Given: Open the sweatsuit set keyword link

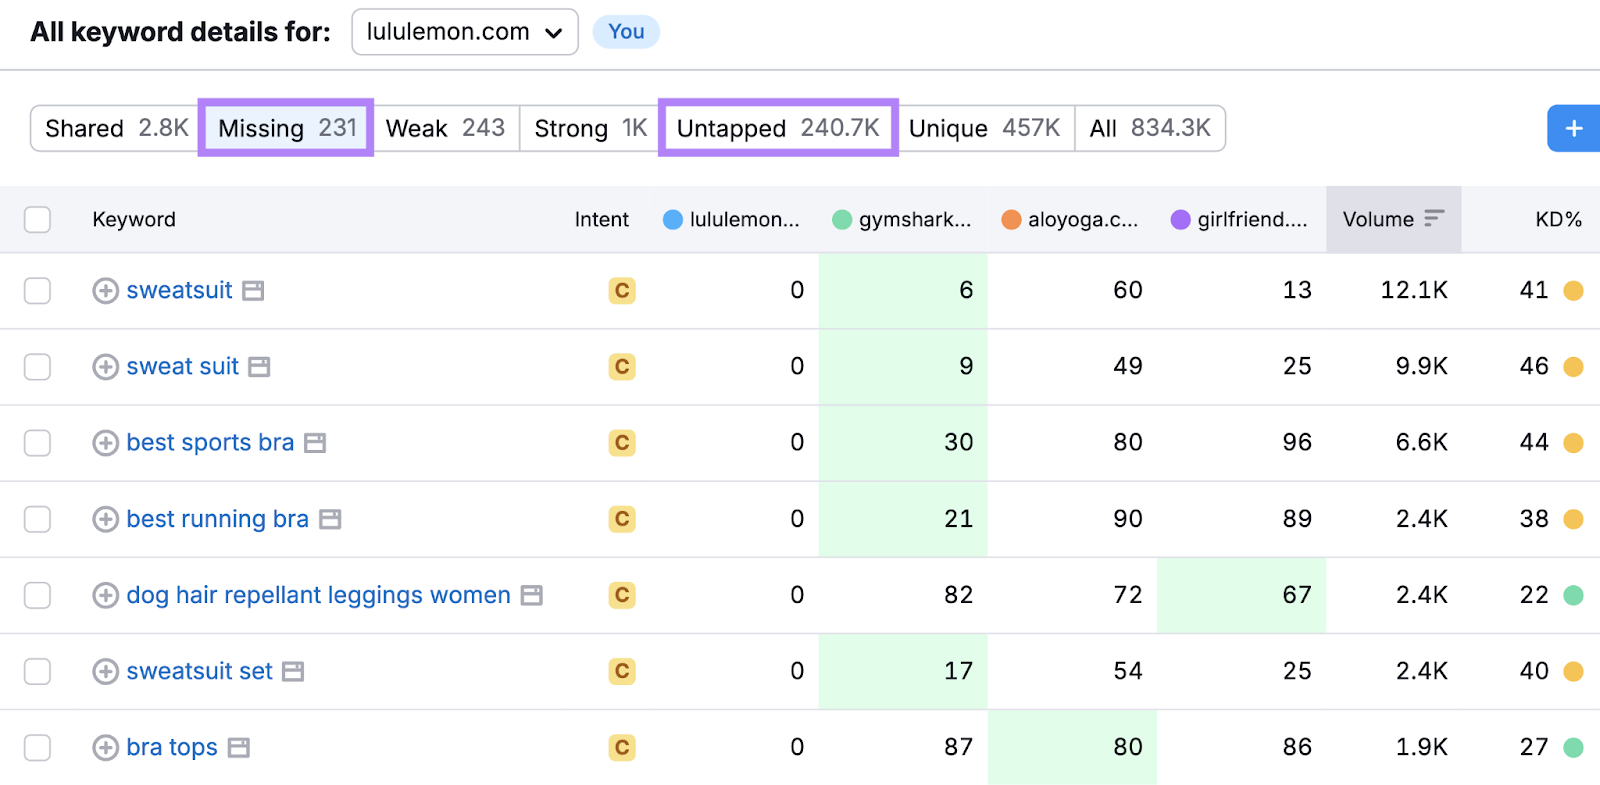Looking at the screenshot, I should pos(199,671).
